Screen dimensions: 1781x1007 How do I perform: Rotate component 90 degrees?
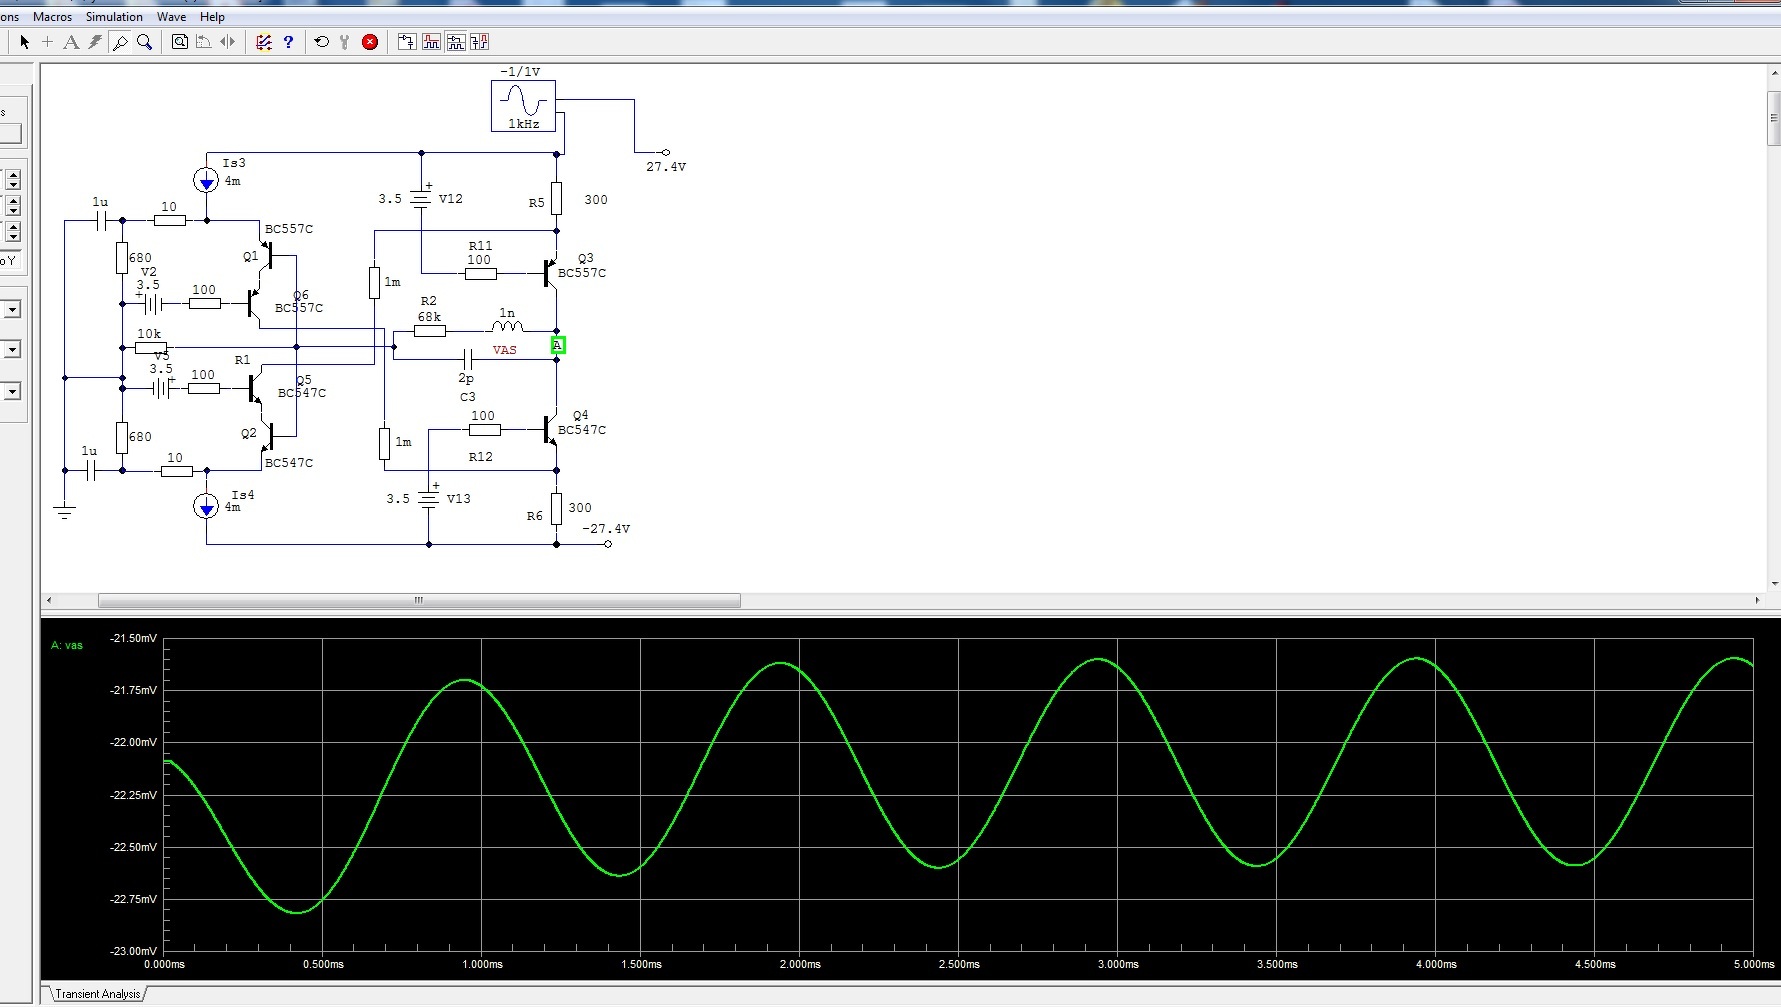[204, 42]
